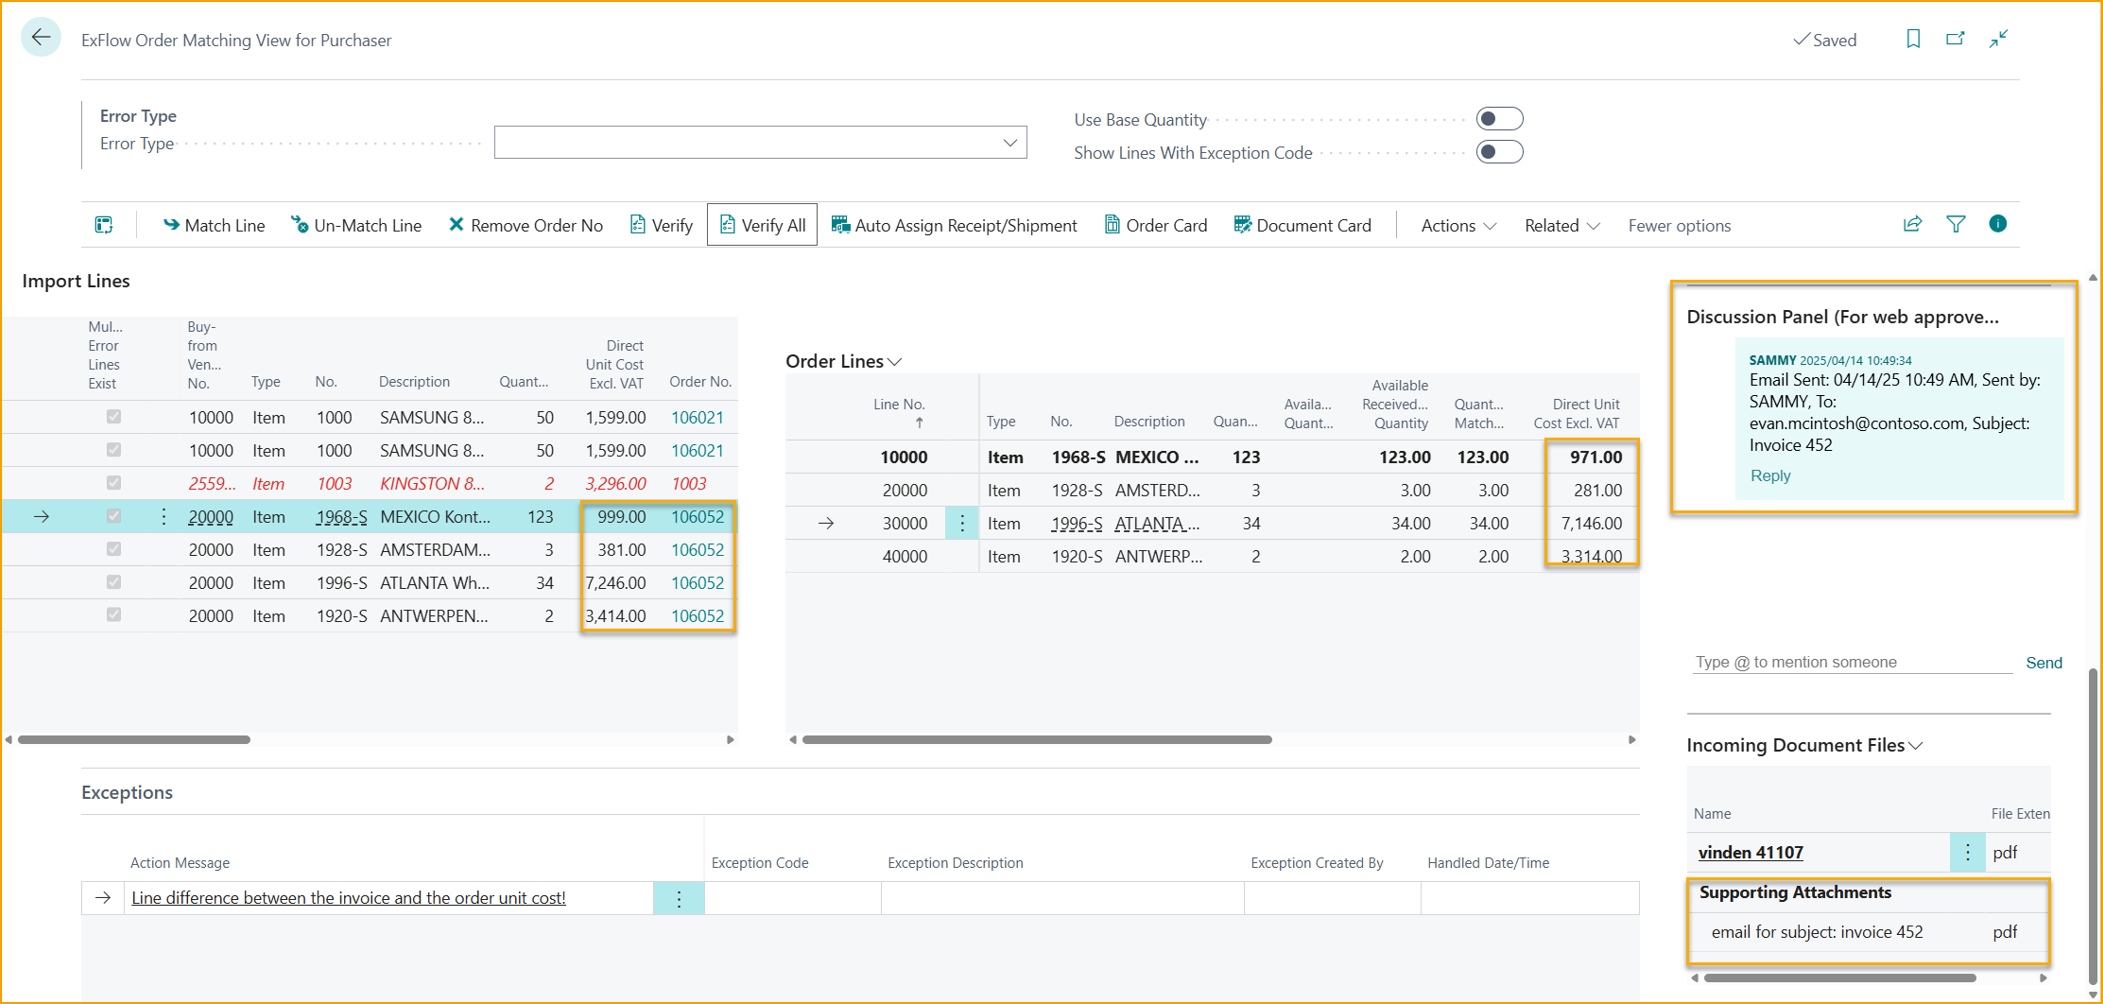Click the bookmark icon near Saved
This screenshot has height=1004, width=2103.
pyautogui.click(x=1912, y=39)
